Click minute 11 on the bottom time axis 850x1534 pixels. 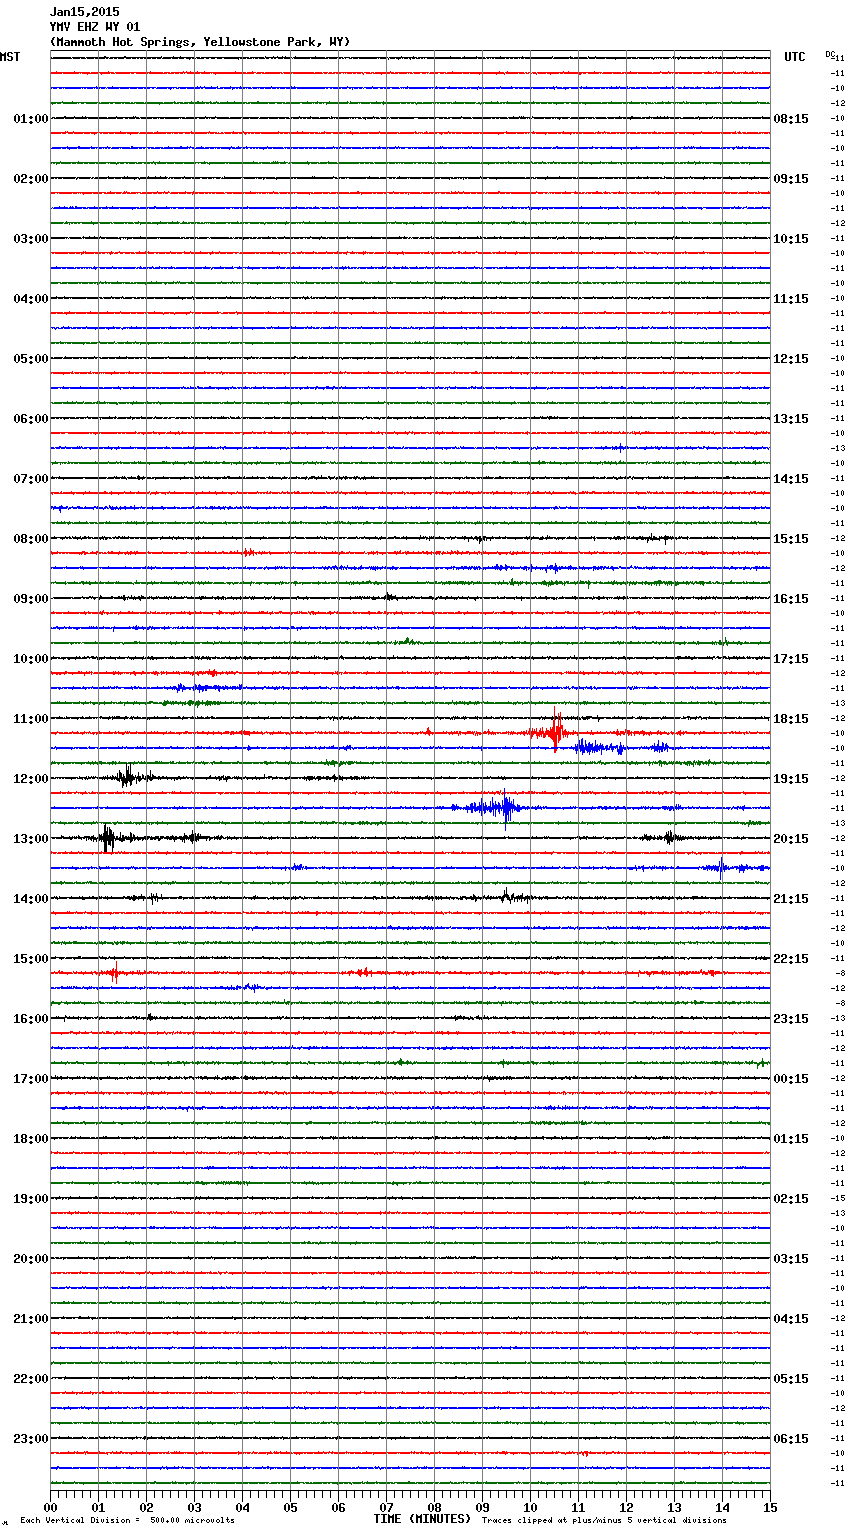tap(578, 1507)
